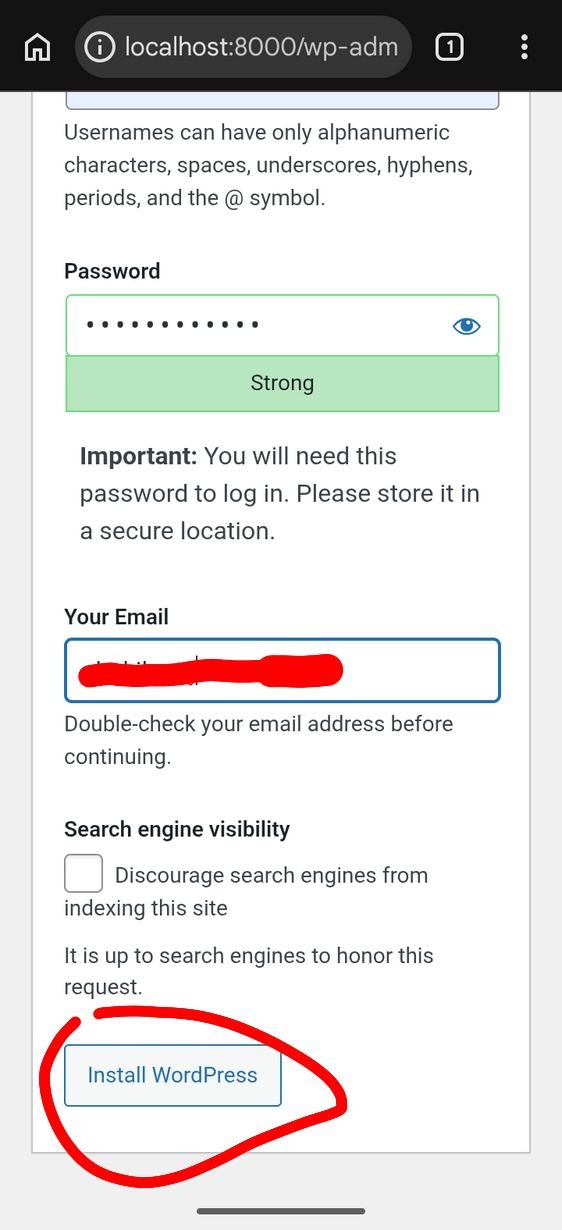This screenshot has width=562, height=1230.
Task: Click the Strong password strength indicator
Action: point(282,383)
